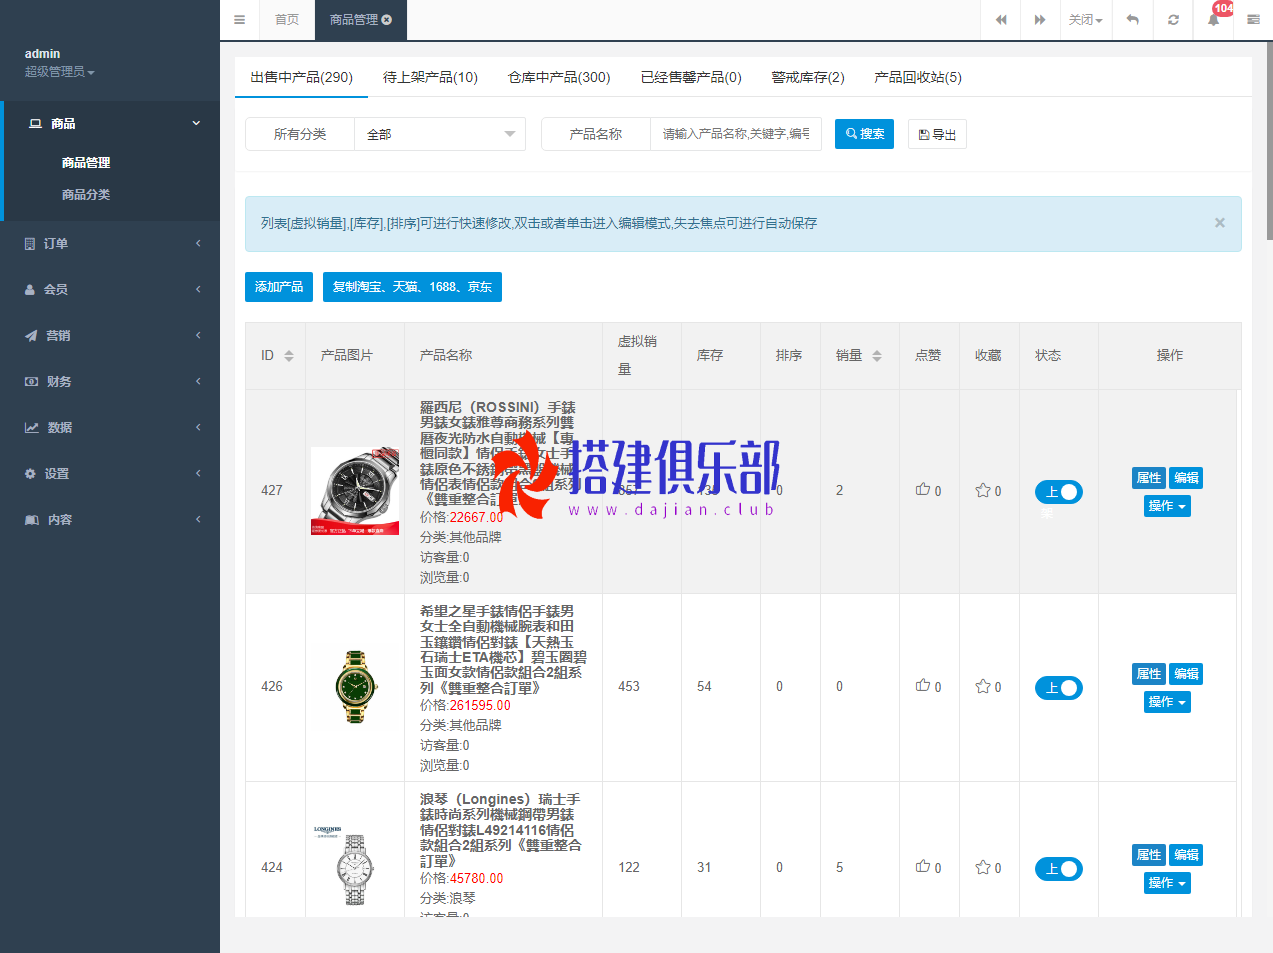Favorite star icon for product 426
1273x953 pixels.
[x=983, y=686]
